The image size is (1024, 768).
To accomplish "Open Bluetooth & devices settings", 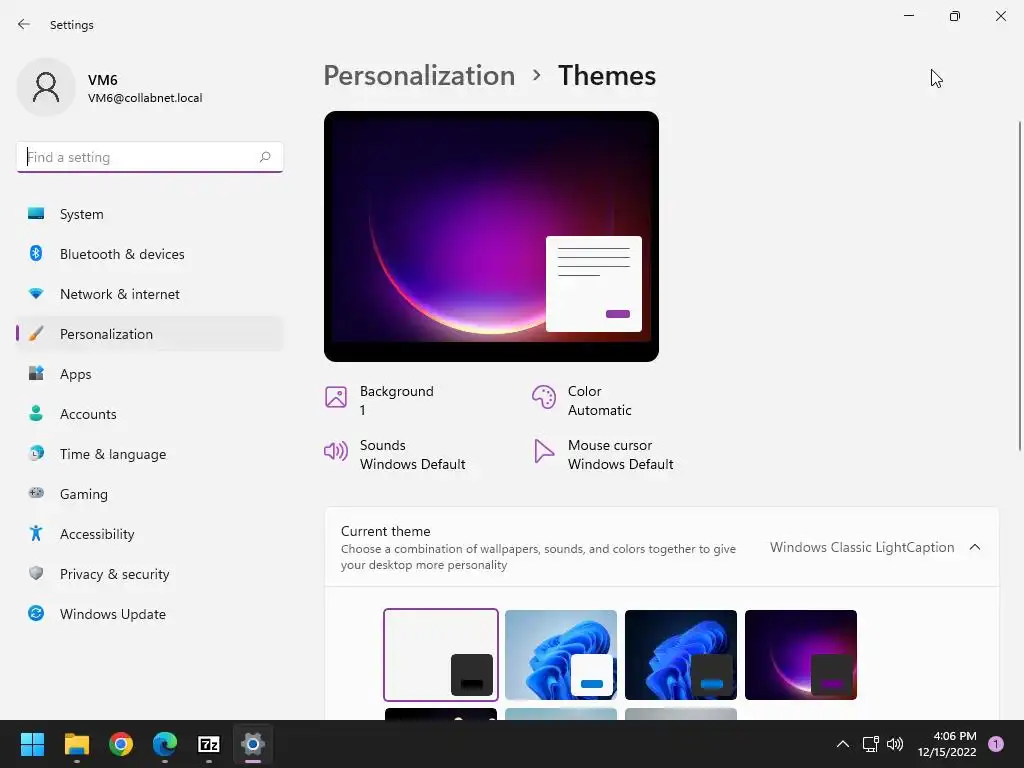I will pyautogui.click(x=150, y=254).
